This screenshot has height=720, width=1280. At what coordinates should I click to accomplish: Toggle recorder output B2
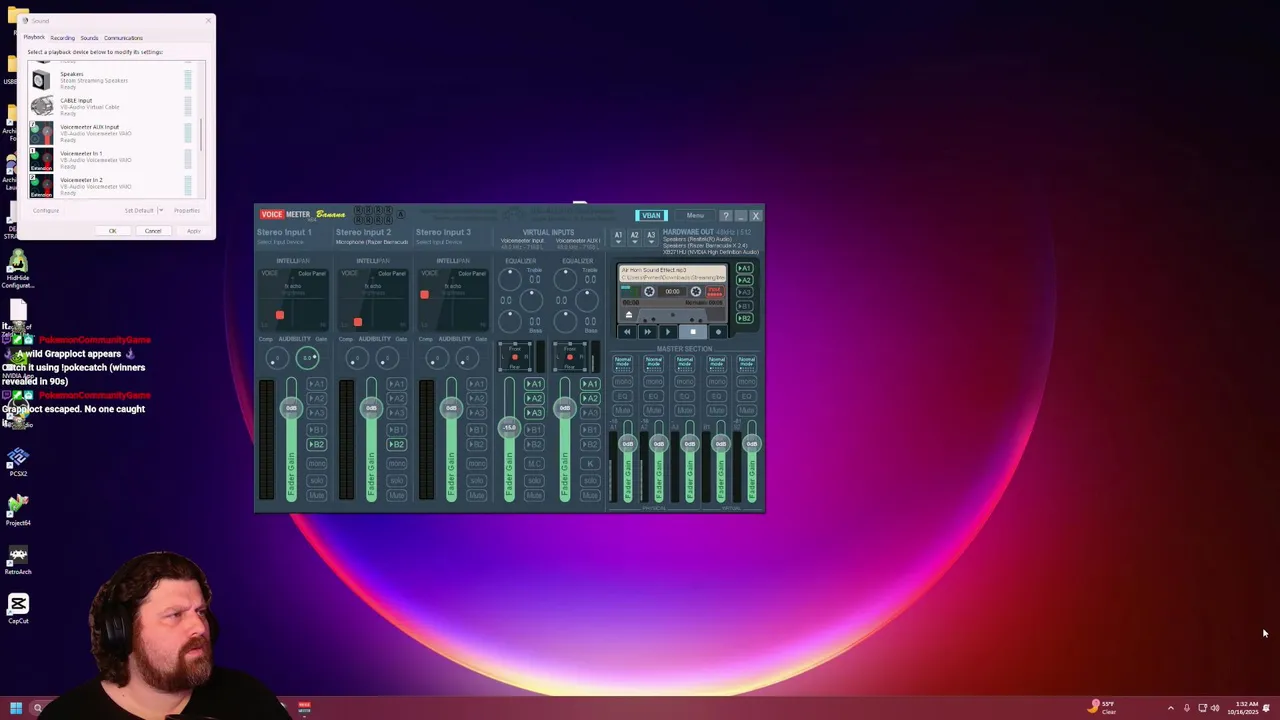click(x=744, y=318)
